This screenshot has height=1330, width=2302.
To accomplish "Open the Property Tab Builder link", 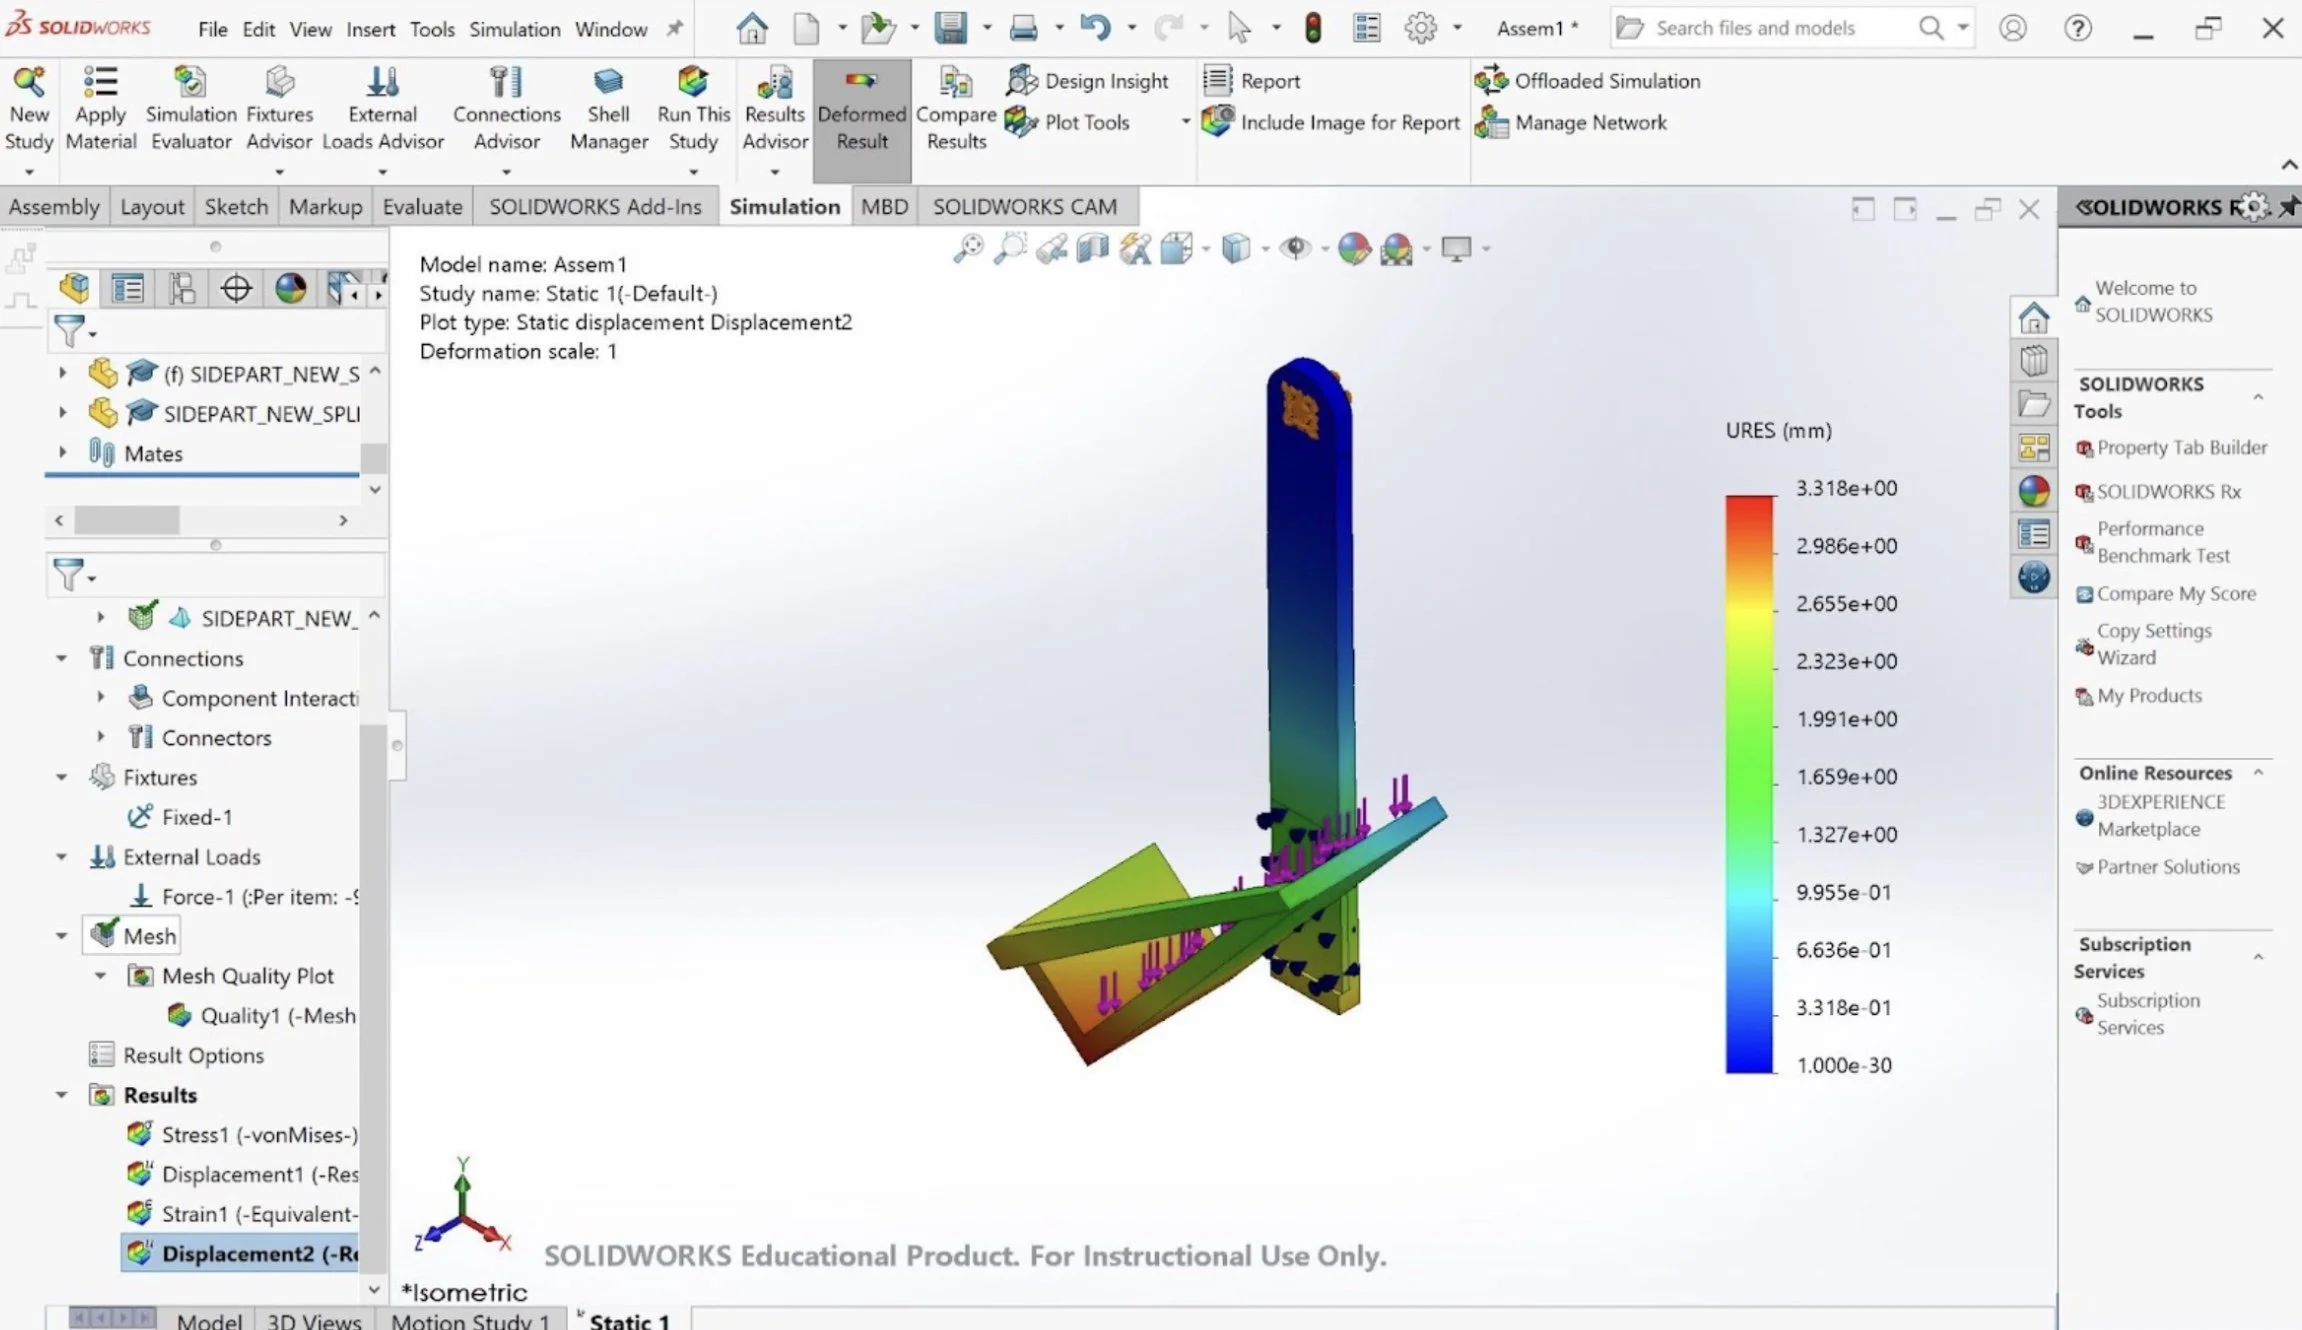I will coord(2181,448).
